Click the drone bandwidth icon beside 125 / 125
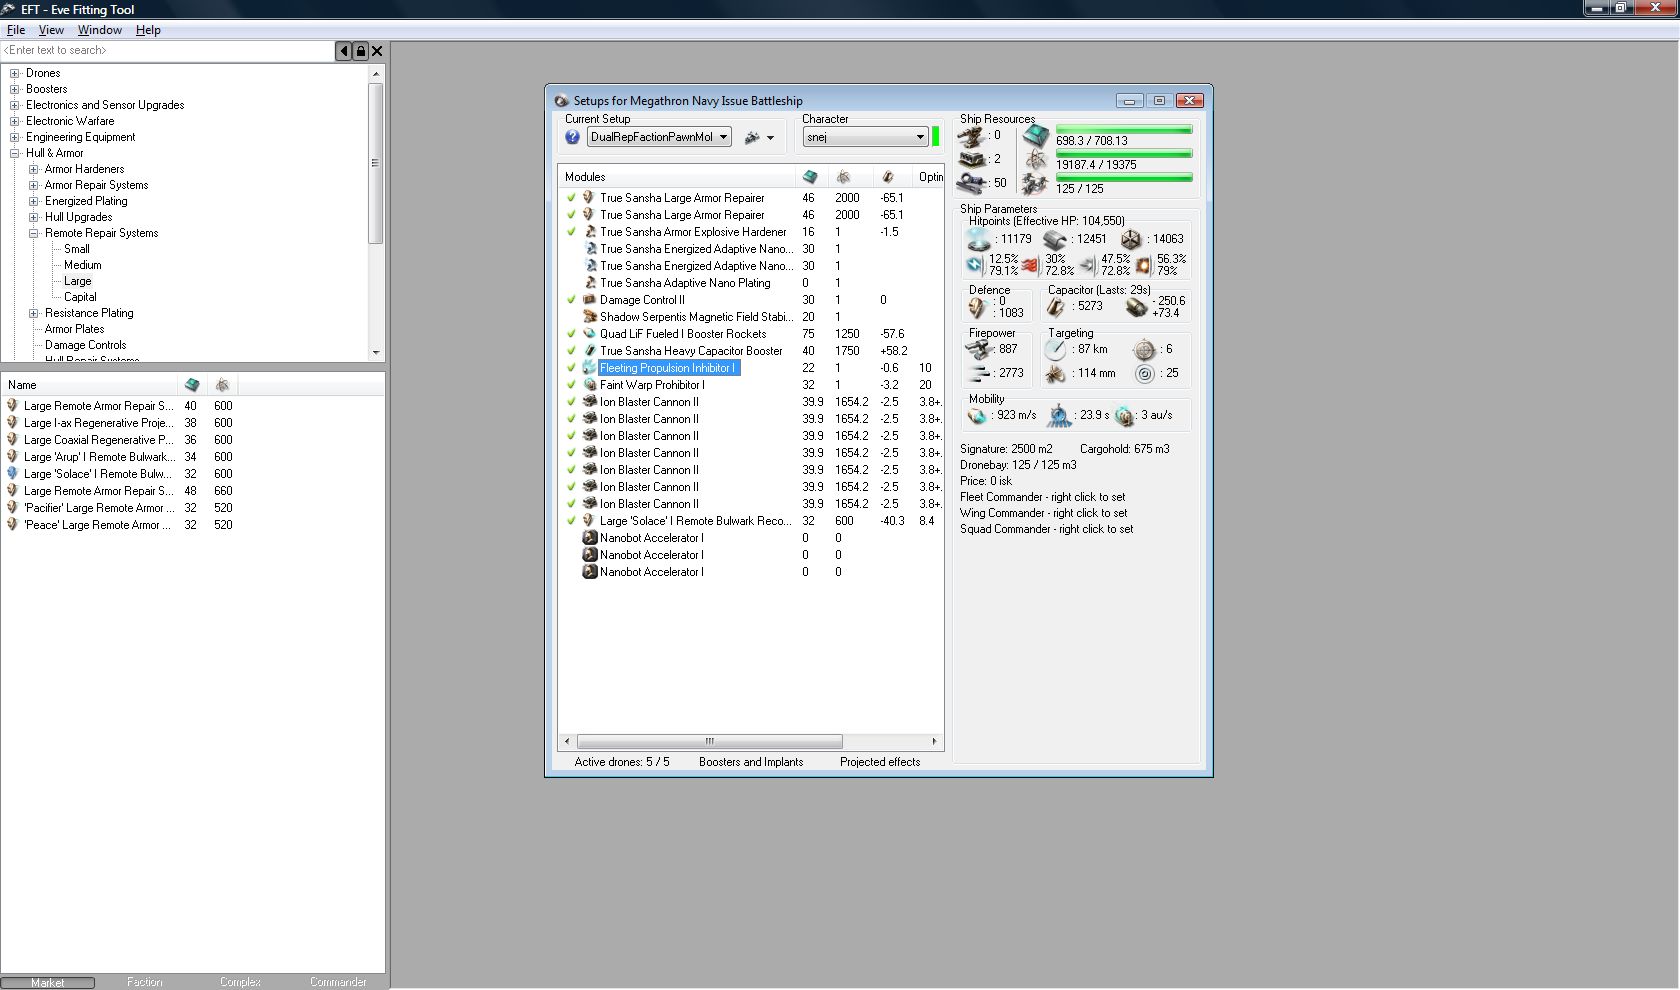The width and height of the screenshot is (1680, 990). pos(1035,183)
